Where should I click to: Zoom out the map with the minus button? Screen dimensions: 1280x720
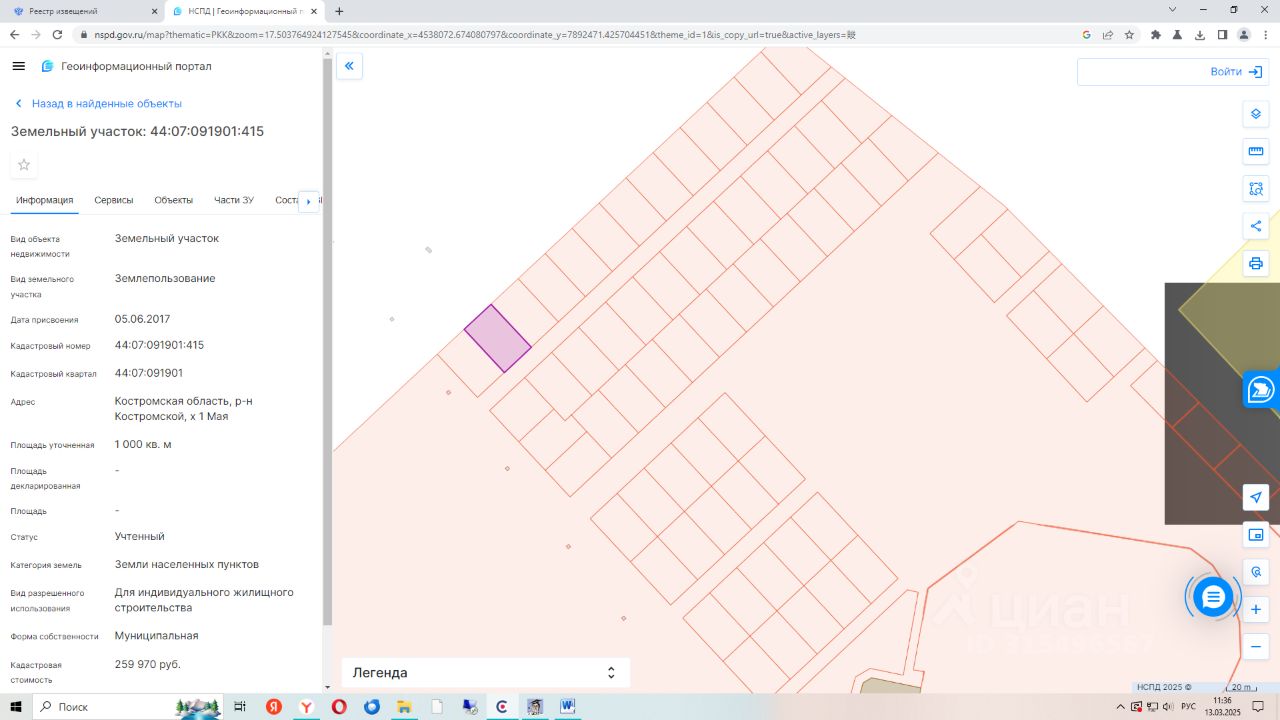[1256, 647]
